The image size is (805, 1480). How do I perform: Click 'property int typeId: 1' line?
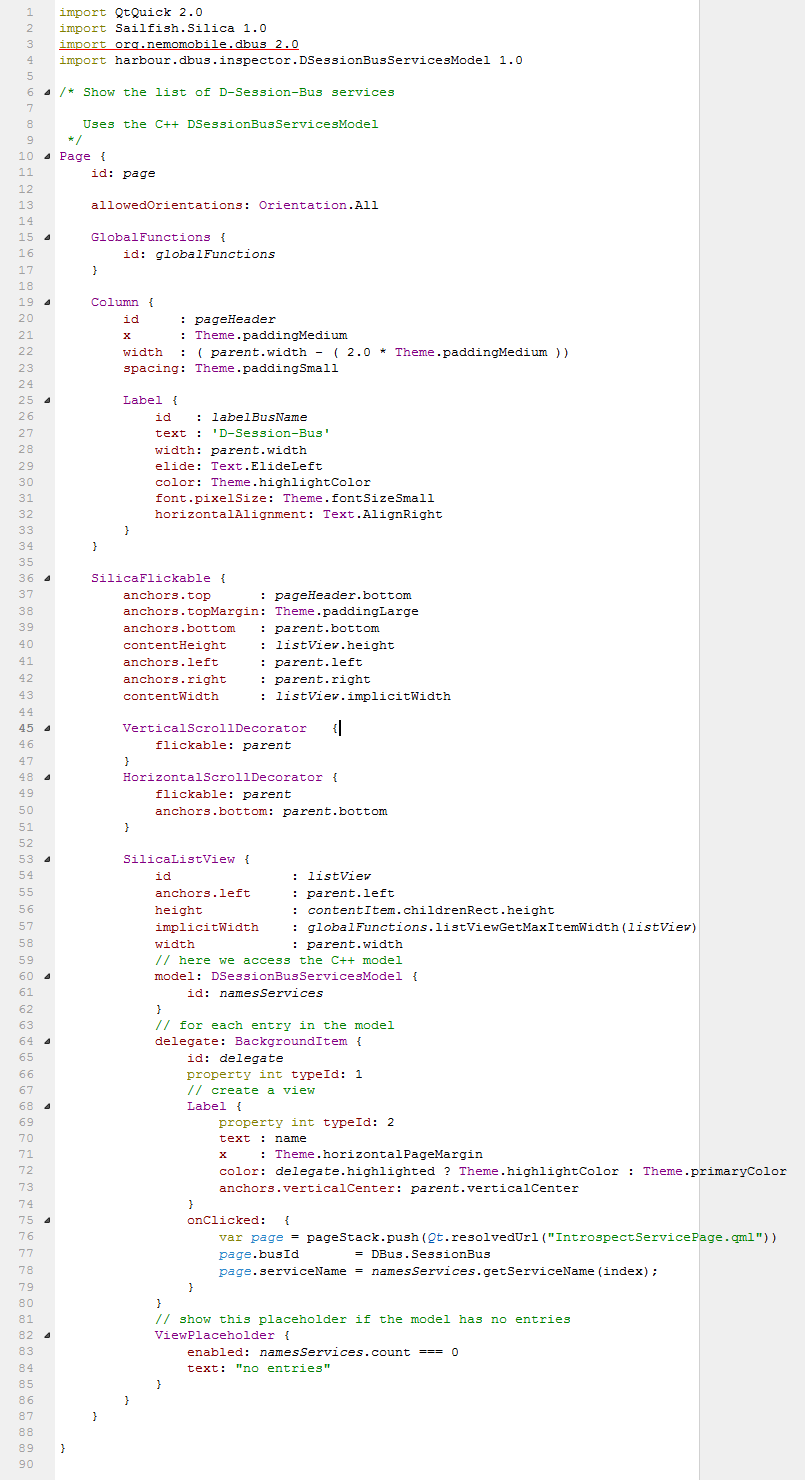coord(275,1074)
